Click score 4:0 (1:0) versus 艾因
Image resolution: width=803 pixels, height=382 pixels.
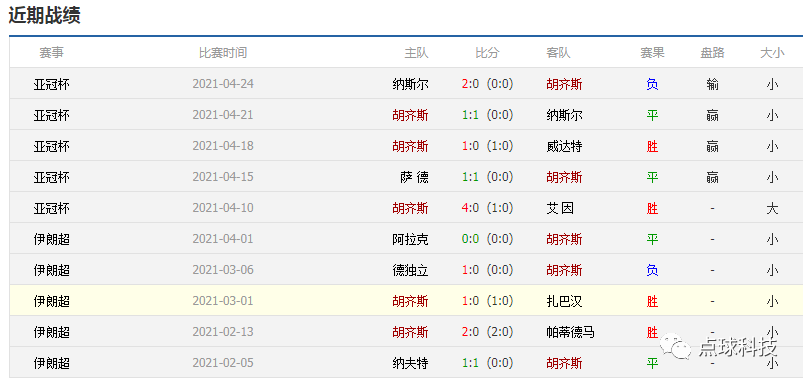tap(487, 208)
